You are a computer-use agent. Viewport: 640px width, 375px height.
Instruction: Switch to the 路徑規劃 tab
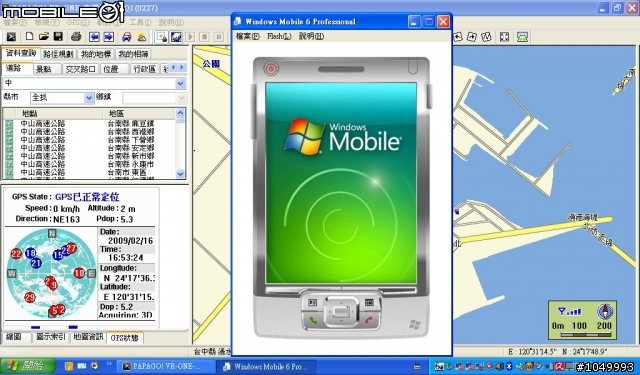click(x=58, y=54)
